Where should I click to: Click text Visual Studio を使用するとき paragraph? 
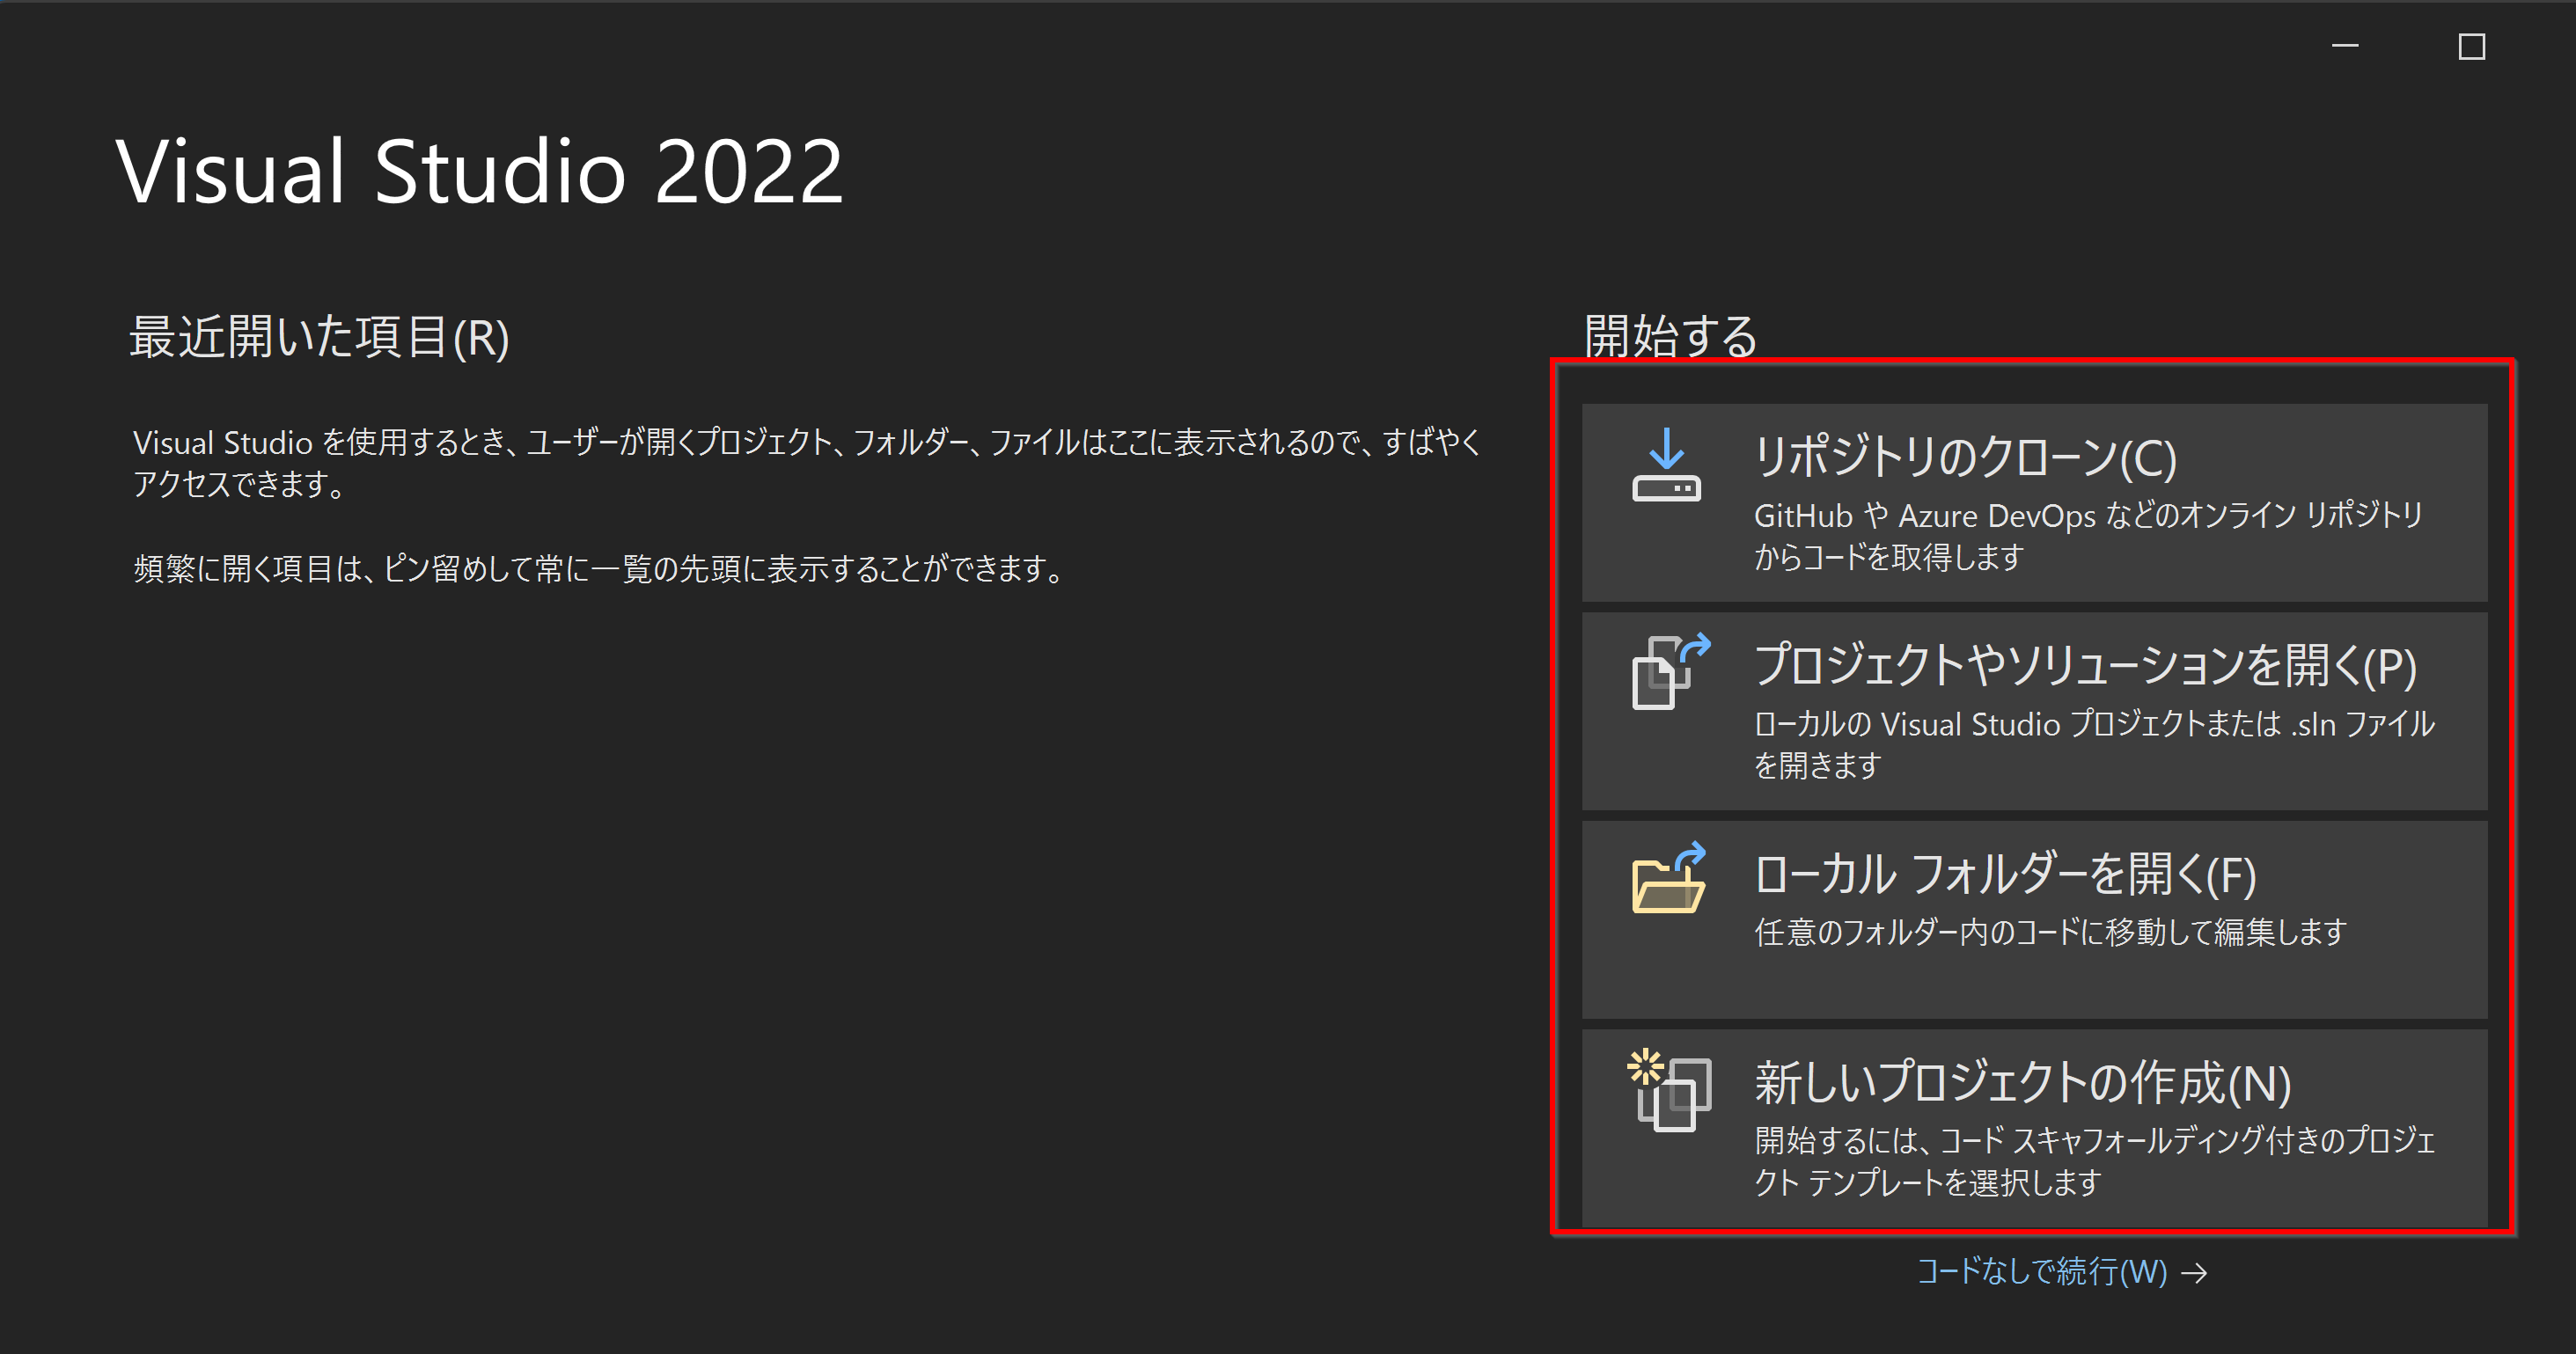tap(806, 463)
